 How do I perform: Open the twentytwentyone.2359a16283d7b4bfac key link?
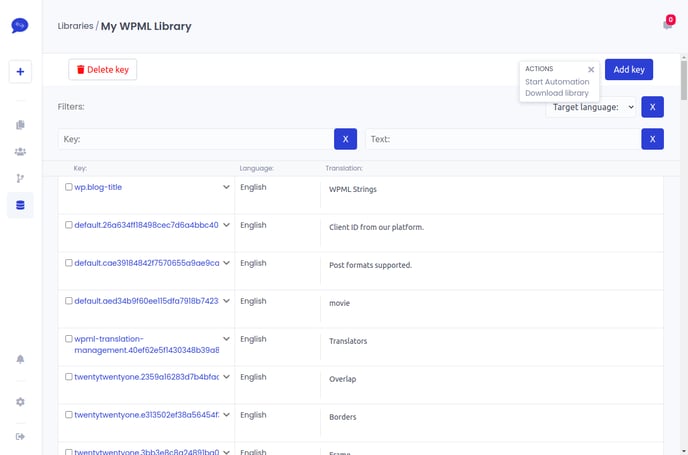(147, 376)
